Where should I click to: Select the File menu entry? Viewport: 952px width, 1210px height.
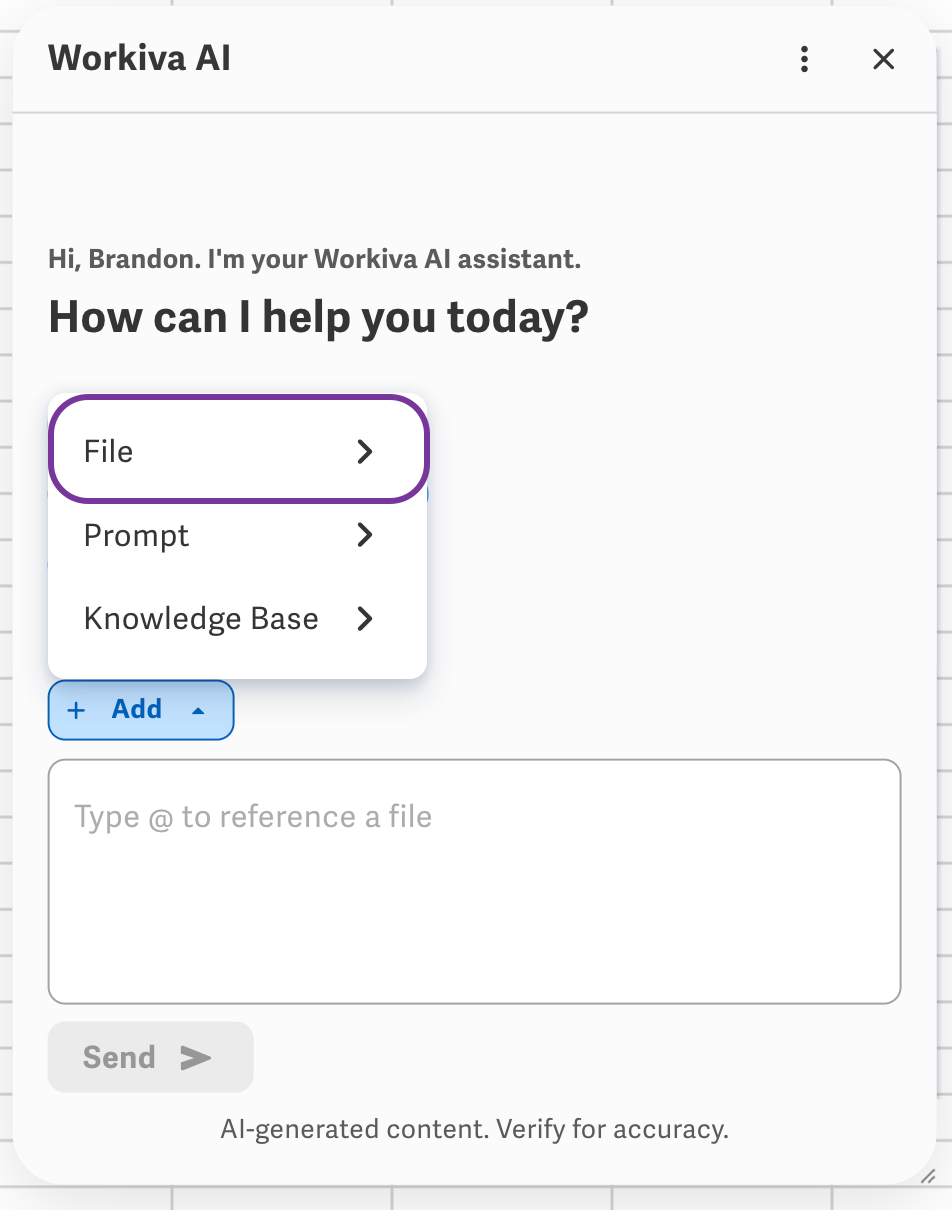coord(238,451)
